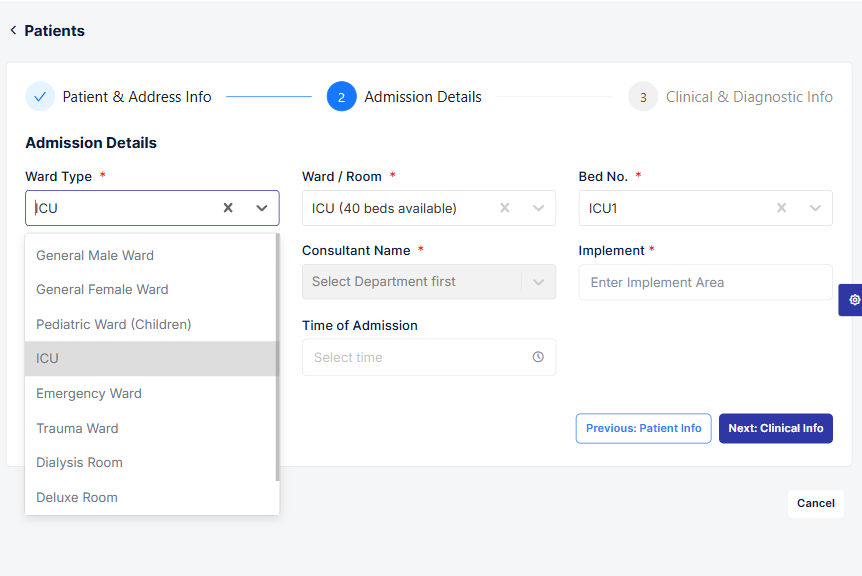Click the clock icon in Time of Admission

[x=538, y=357]
